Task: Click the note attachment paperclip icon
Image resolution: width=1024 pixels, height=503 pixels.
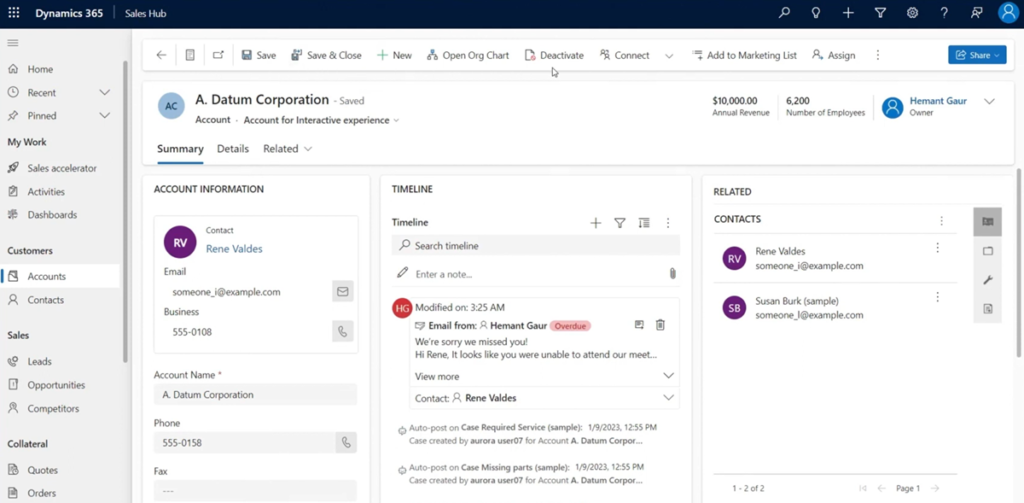Action: click(673, 274)
